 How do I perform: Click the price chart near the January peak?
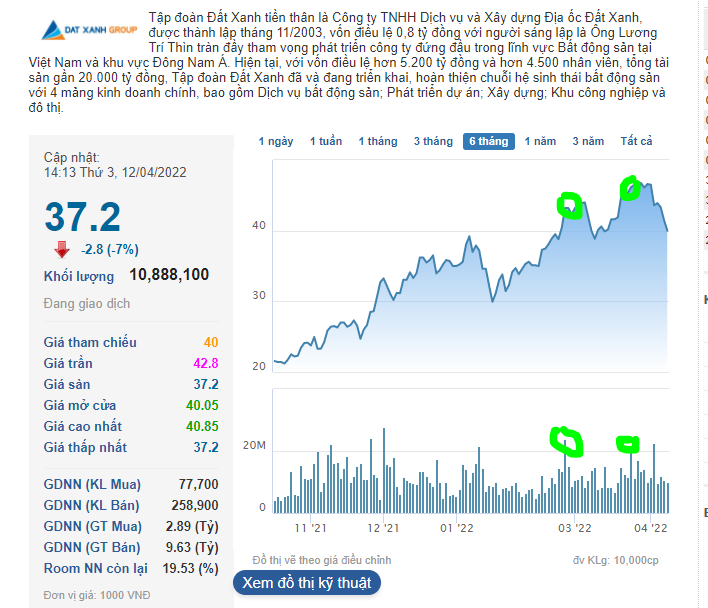[470, 237]
